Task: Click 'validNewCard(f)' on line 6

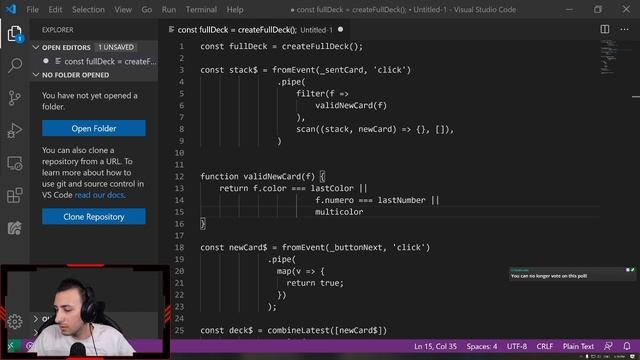Action: 351,105
